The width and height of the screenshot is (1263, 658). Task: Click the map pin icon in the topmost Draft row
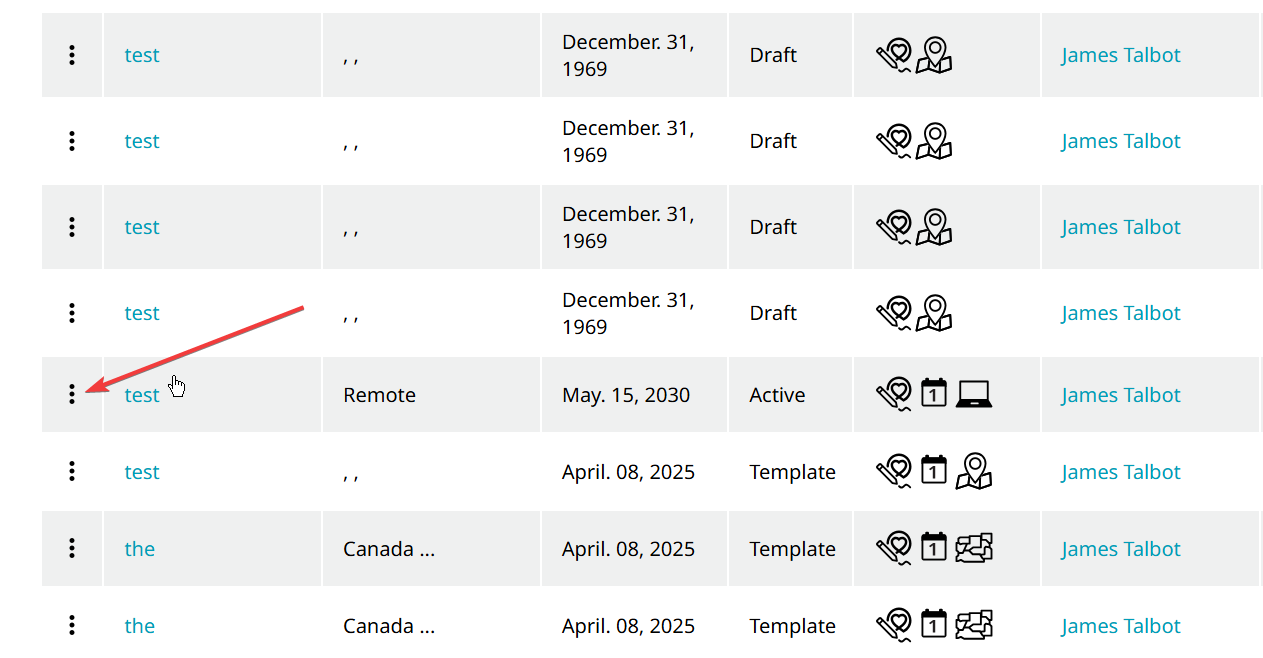934,55
